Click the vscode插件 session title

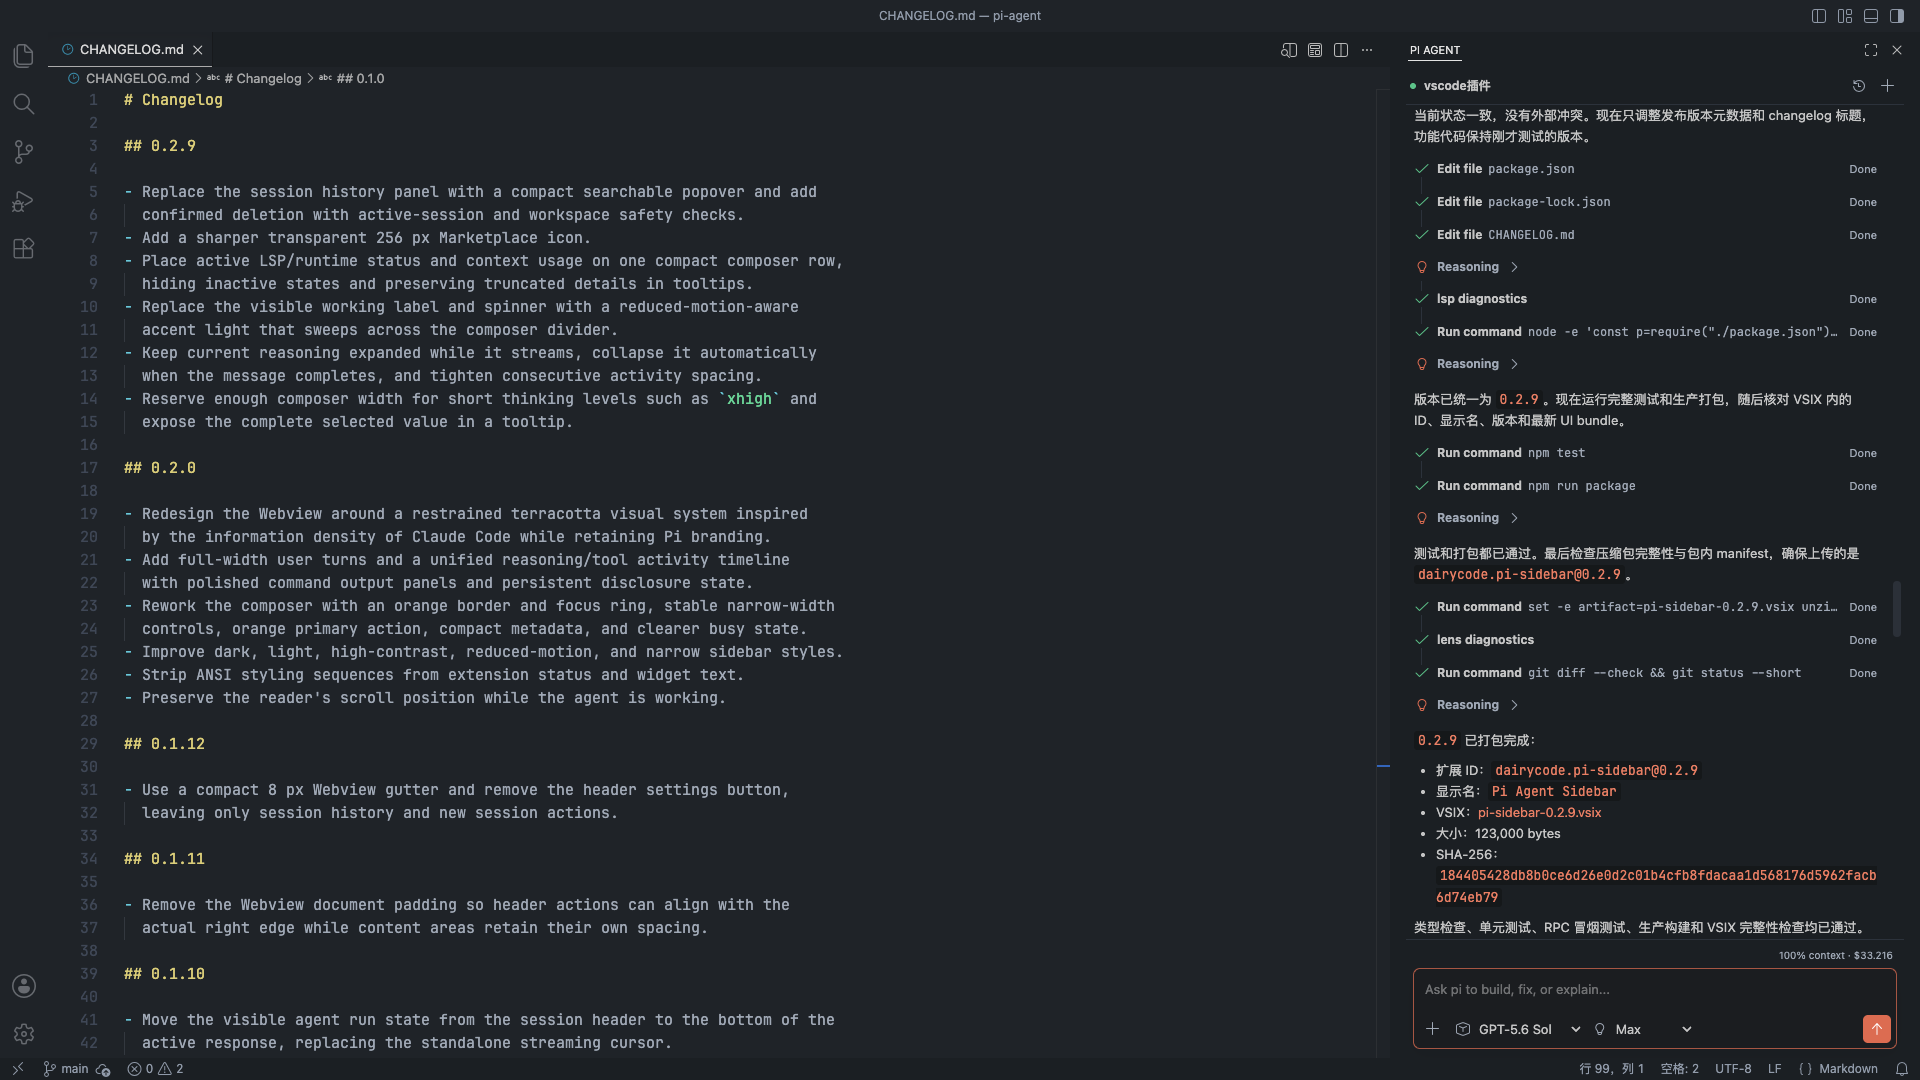(x=1457, y=86)
